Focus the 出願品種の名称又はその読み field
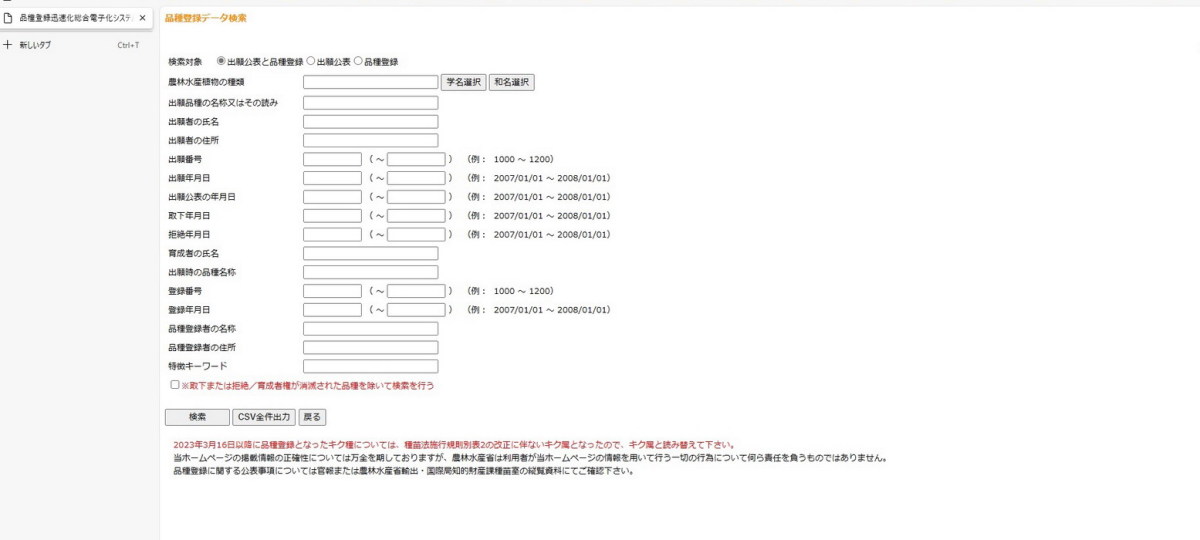Image resolution: width=1200 pixels, height=540 pixels. coord(371,102)
